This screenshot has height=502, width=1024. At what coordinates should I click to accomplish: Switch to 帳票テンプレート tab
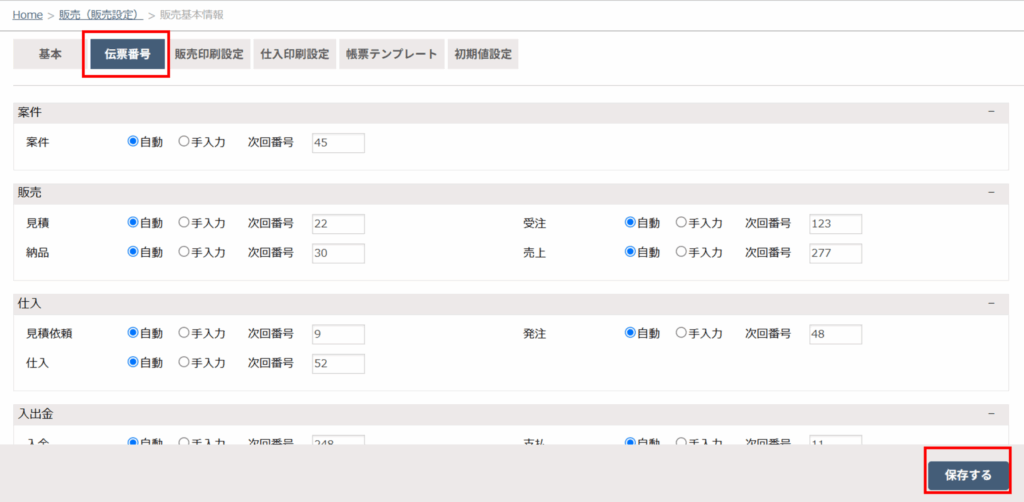click(390, 55)
